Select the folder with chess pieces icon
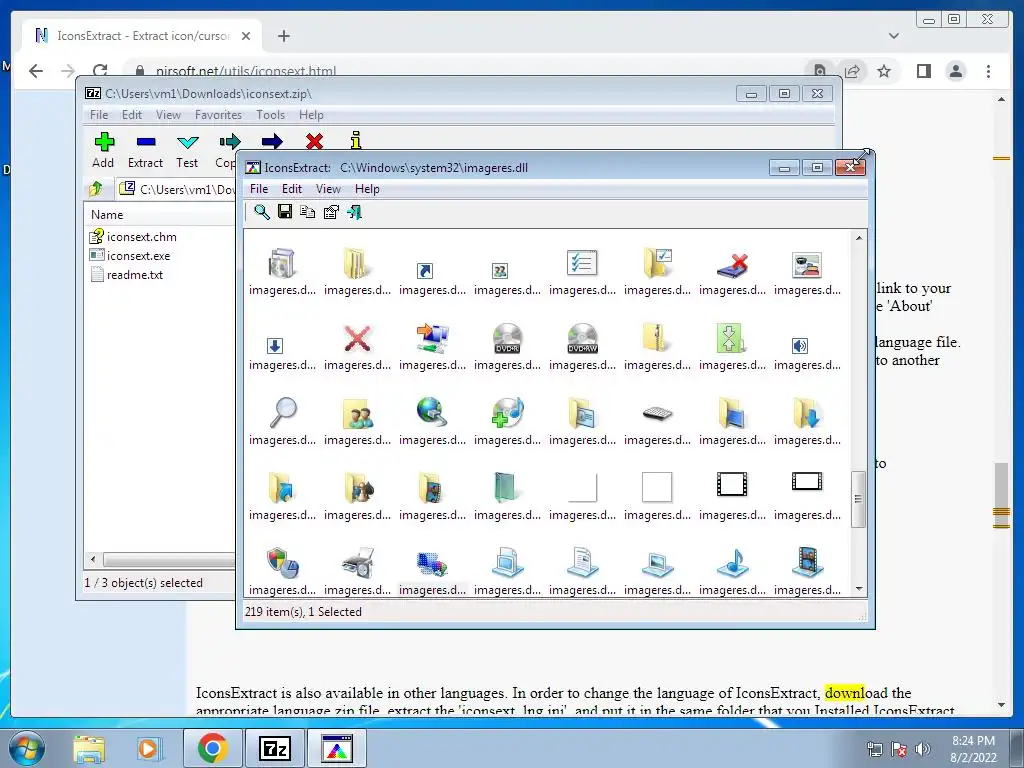The width and height of the screenshot is (1024, 768). point(357,488)
